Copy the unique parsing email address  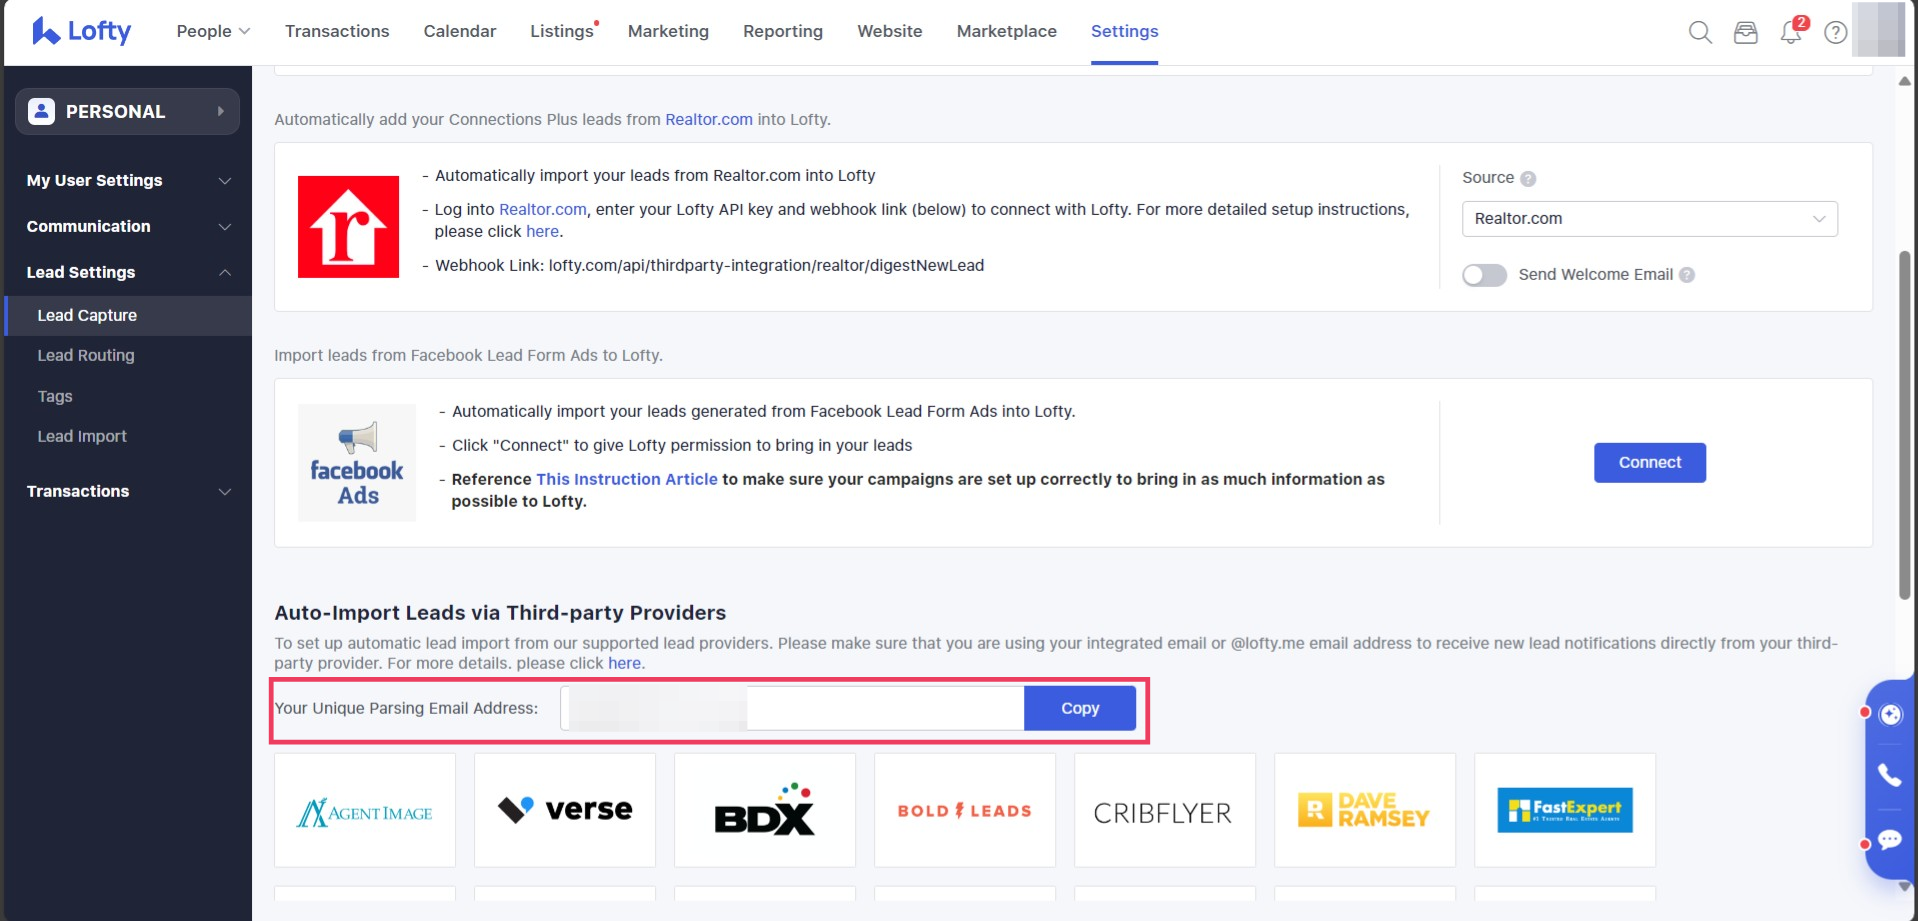pyautogui.click(x=1079, y=708)
